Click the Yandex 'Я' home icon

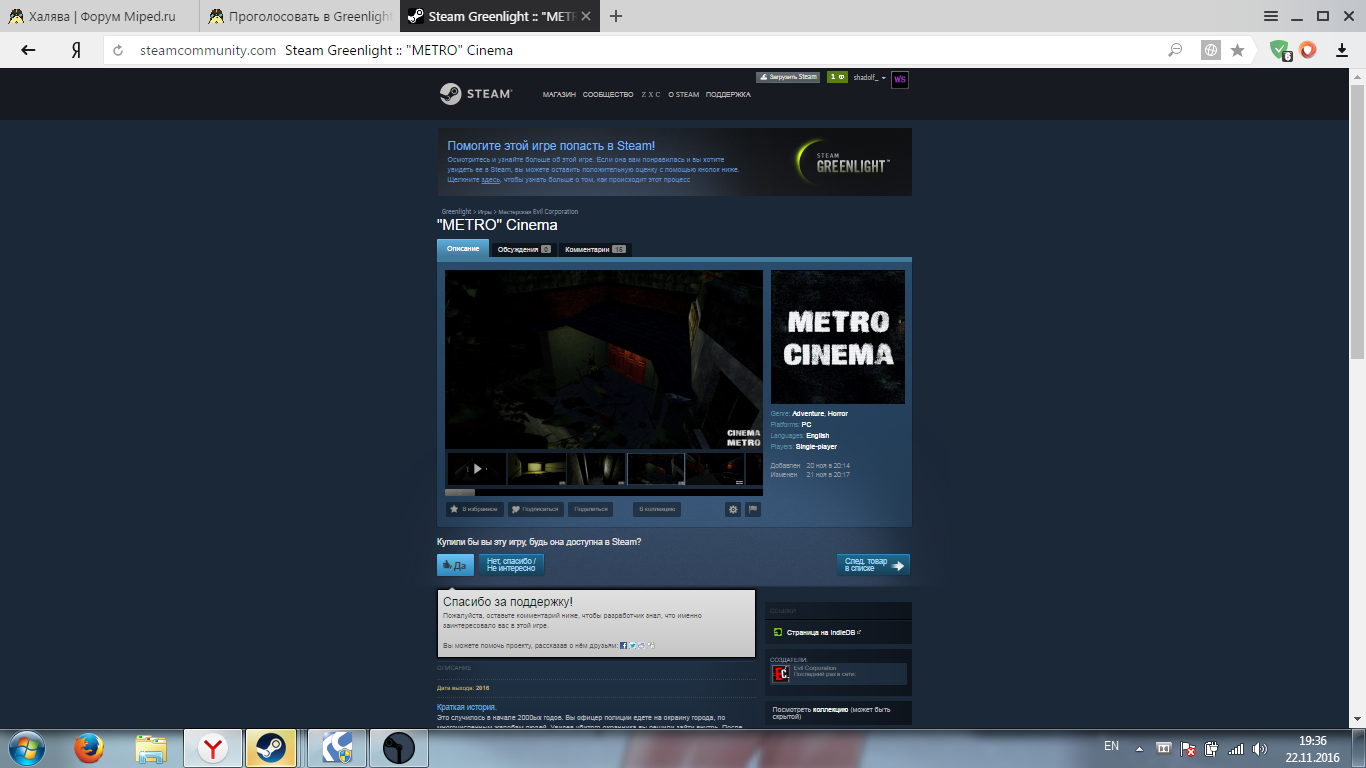click(x=76, y=50)
